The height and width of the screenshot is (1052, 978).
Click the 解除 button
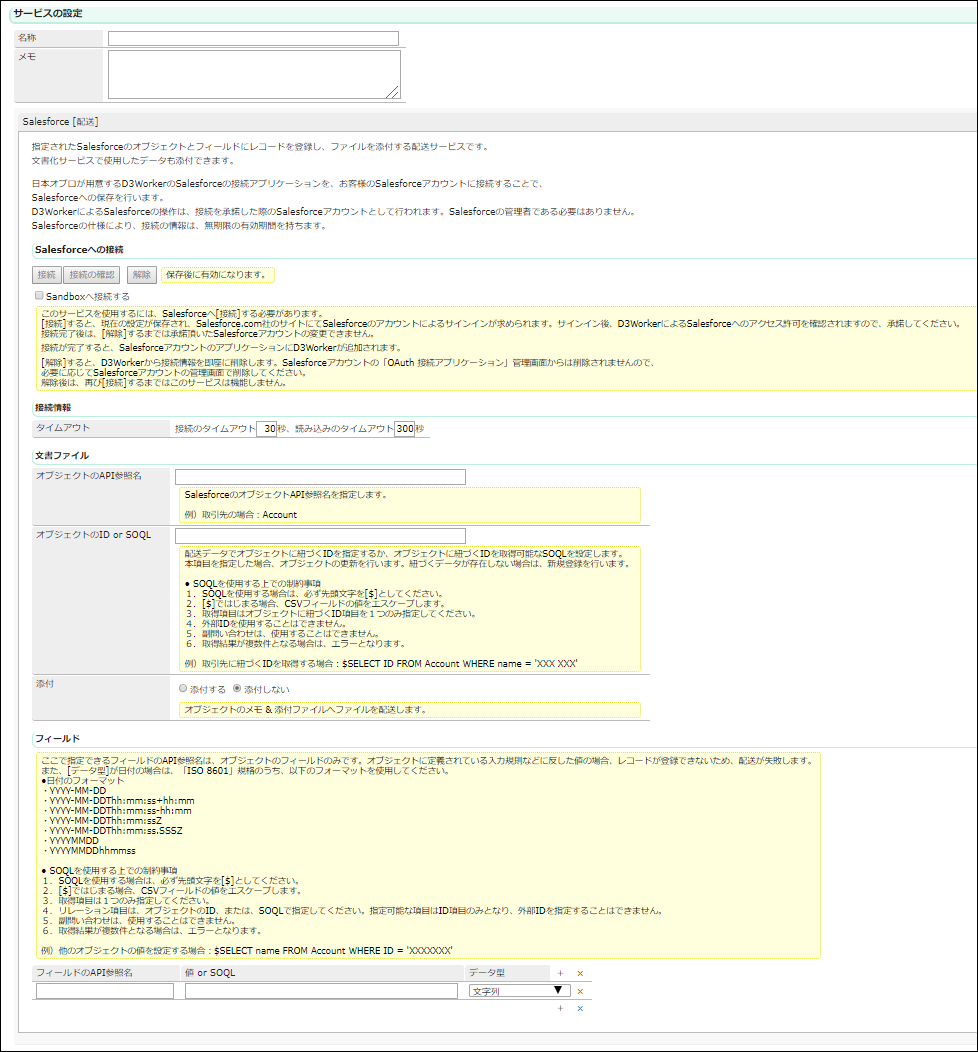point(142,274)
